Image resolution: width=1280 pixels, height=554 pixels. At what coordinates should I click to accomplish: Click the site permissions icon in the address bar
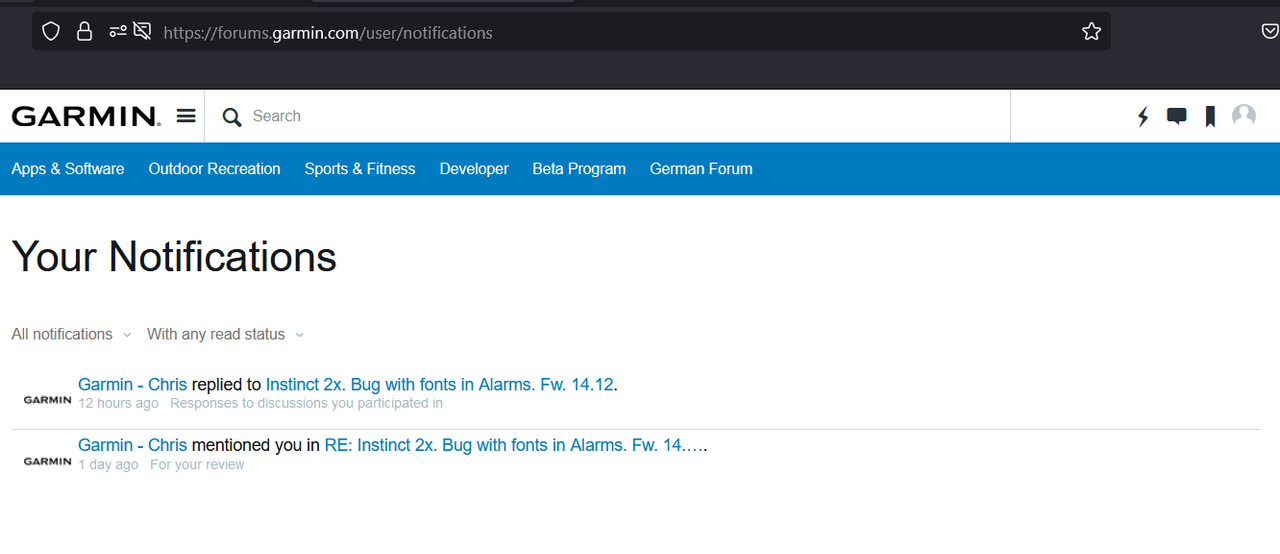tap(118, 32)
